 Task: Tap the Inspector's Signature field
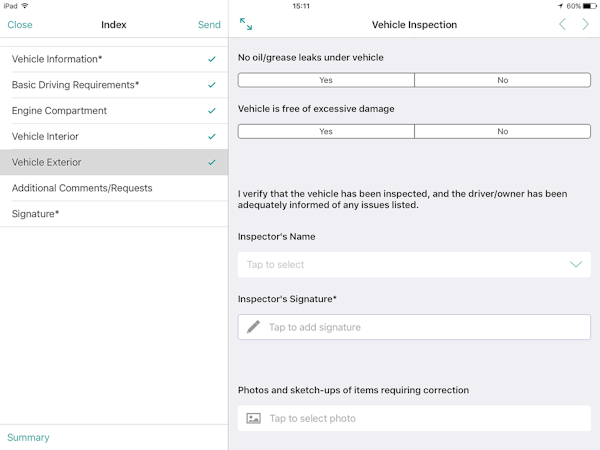click(414, 327)
